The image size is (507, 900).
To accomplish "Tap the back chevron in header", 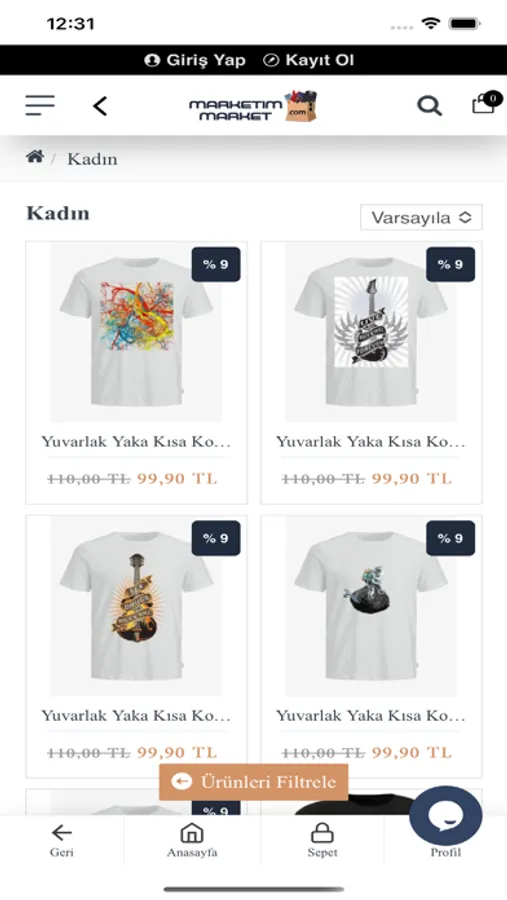I will [x=100, y=106].
